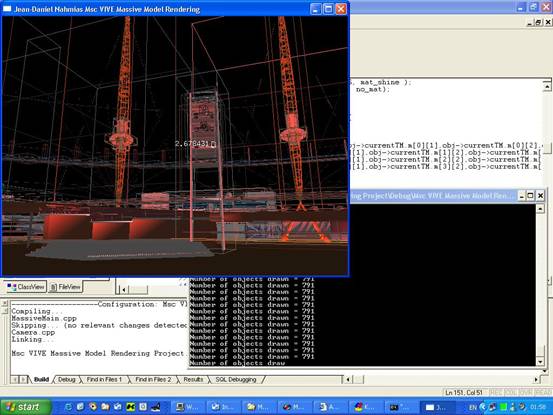Switch to the active 'J...' taskbar button

click(x=437, y=407)
